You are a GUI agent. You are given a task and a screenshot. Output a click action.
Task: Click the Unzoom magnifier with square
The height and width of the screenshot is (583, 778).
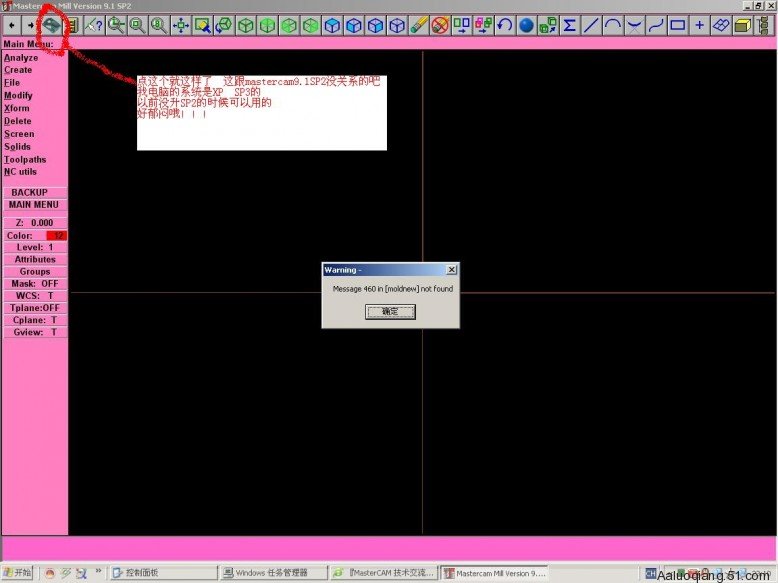coord(137,25)
